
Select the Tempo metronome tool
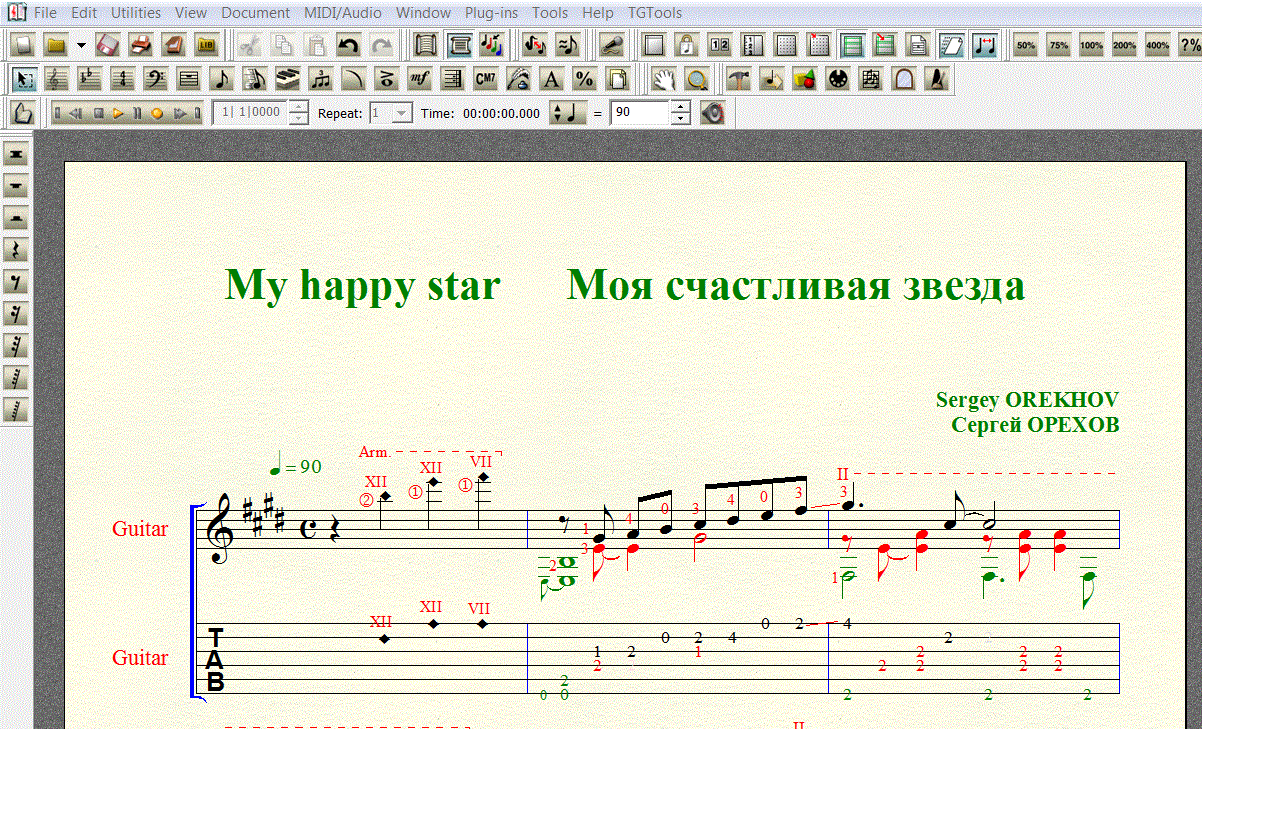pos(937,79)
